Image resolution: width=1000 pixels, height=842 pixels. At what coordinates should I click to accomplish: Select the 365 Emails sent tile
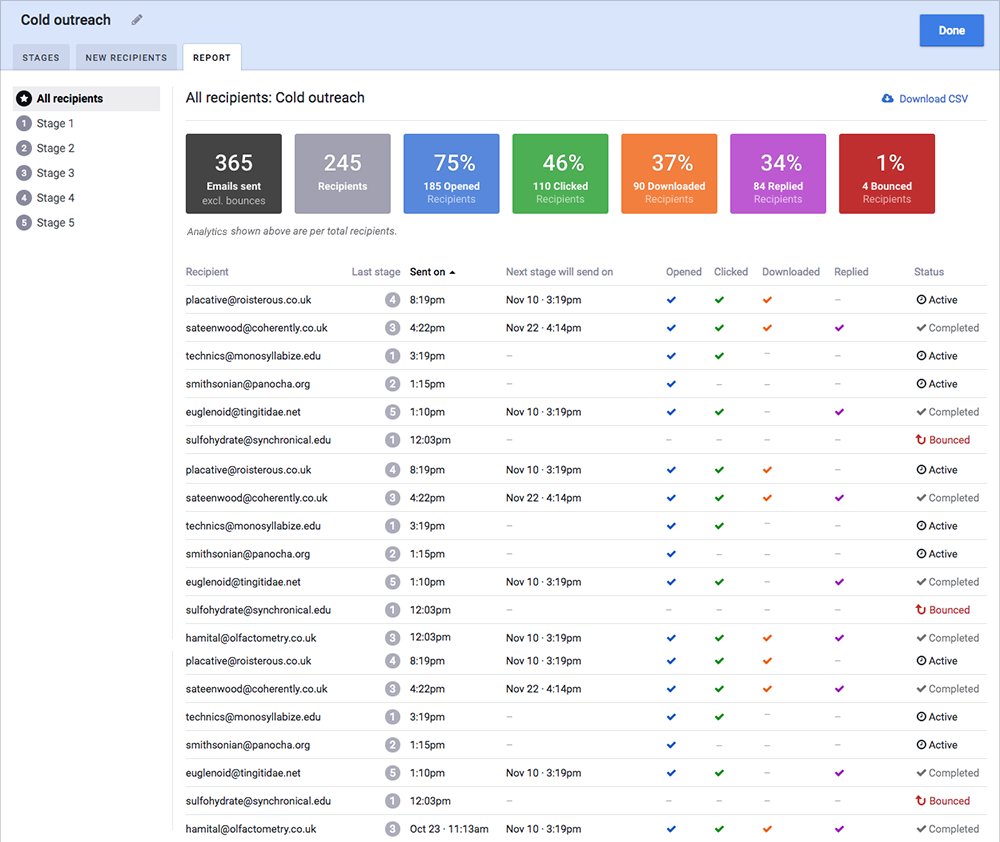[233, 174]
